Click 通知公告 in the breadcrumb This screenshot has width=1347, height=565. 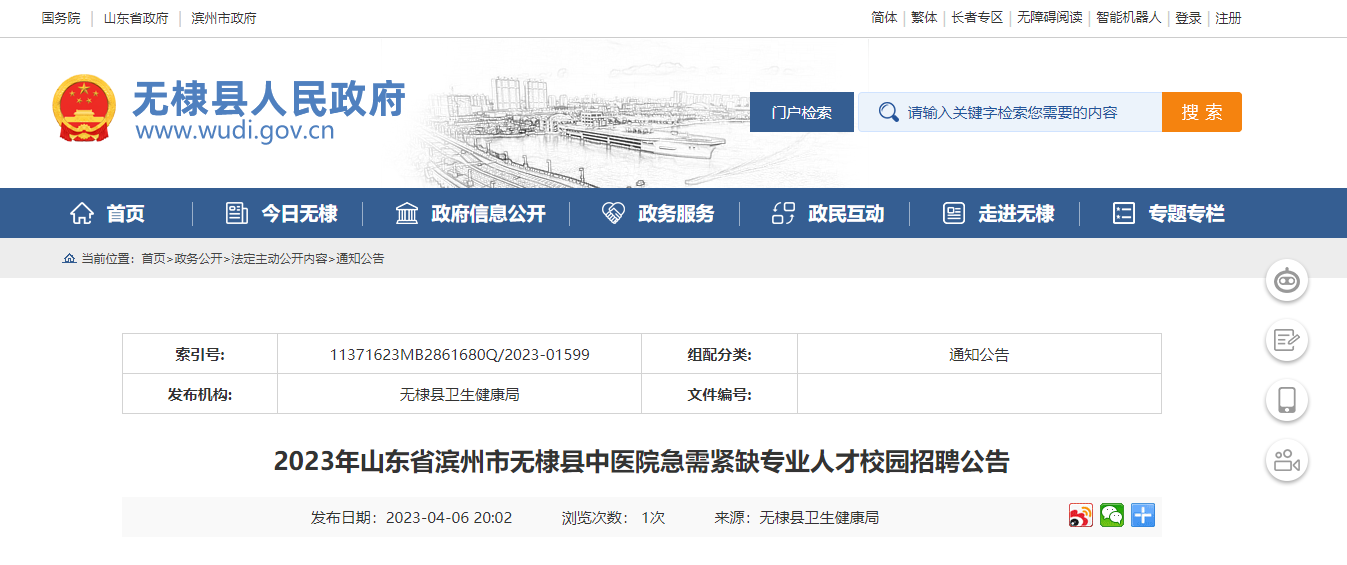[360, 258]
